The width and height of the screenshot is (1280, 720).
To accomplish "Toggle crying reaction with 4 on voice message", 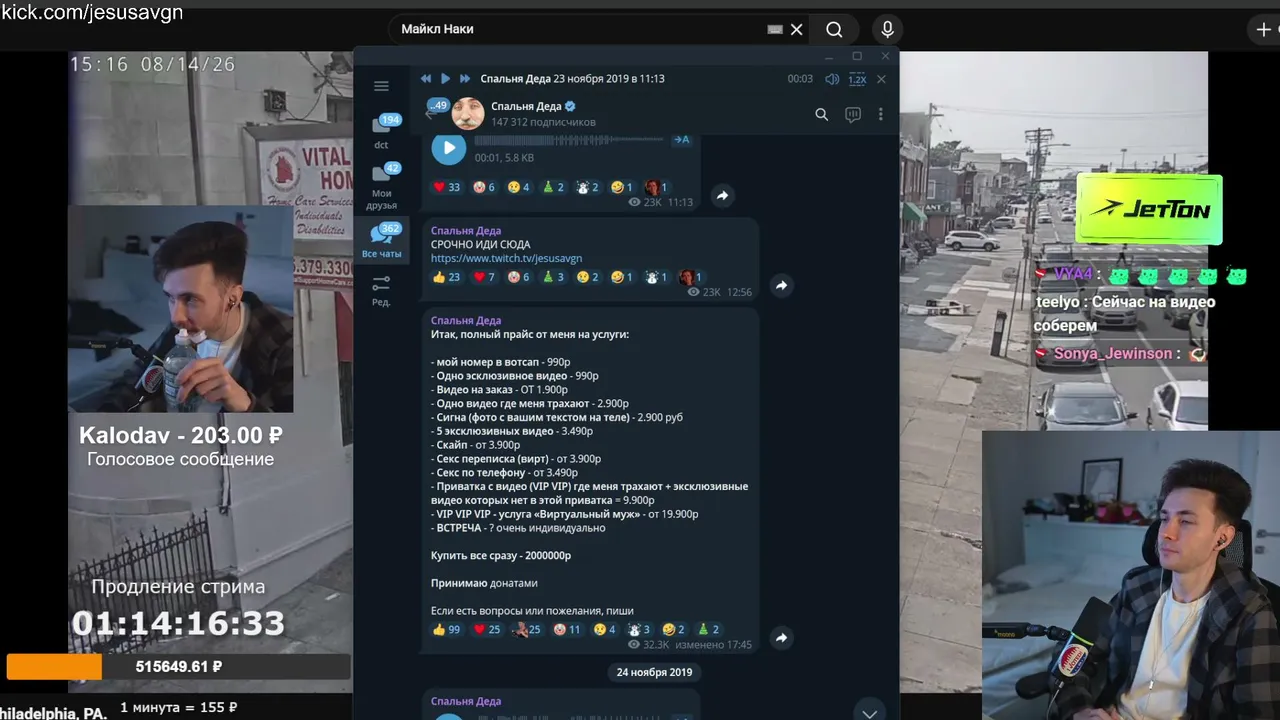I will click(518, 187).
